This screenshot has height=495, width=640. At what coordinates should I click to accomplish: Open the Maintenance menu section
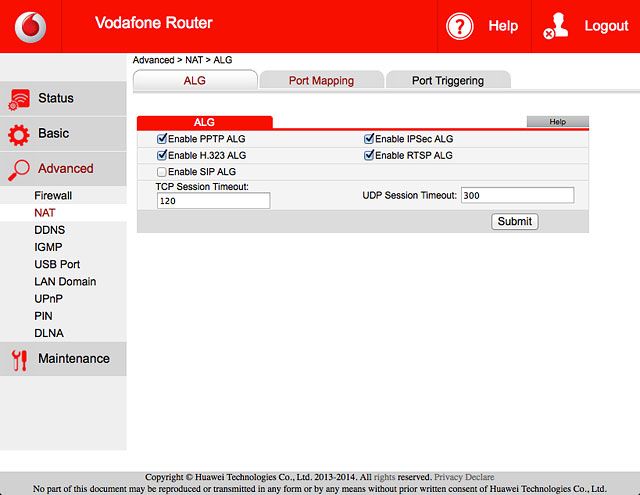tap(63, 359)
